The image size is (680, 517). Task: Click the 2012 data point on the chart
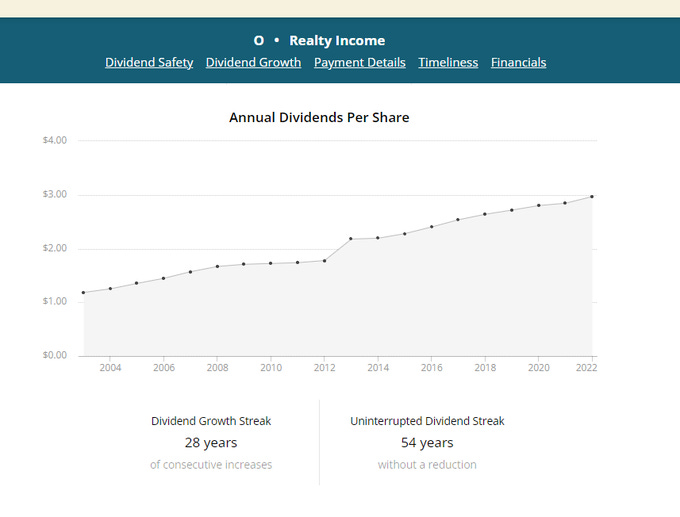pos(324,261)
